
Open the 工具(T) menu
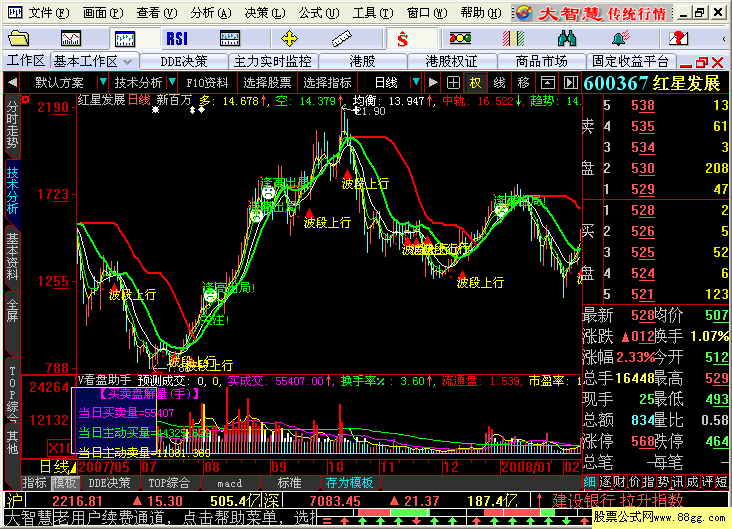pyautogui.click(x=373, y=13)
